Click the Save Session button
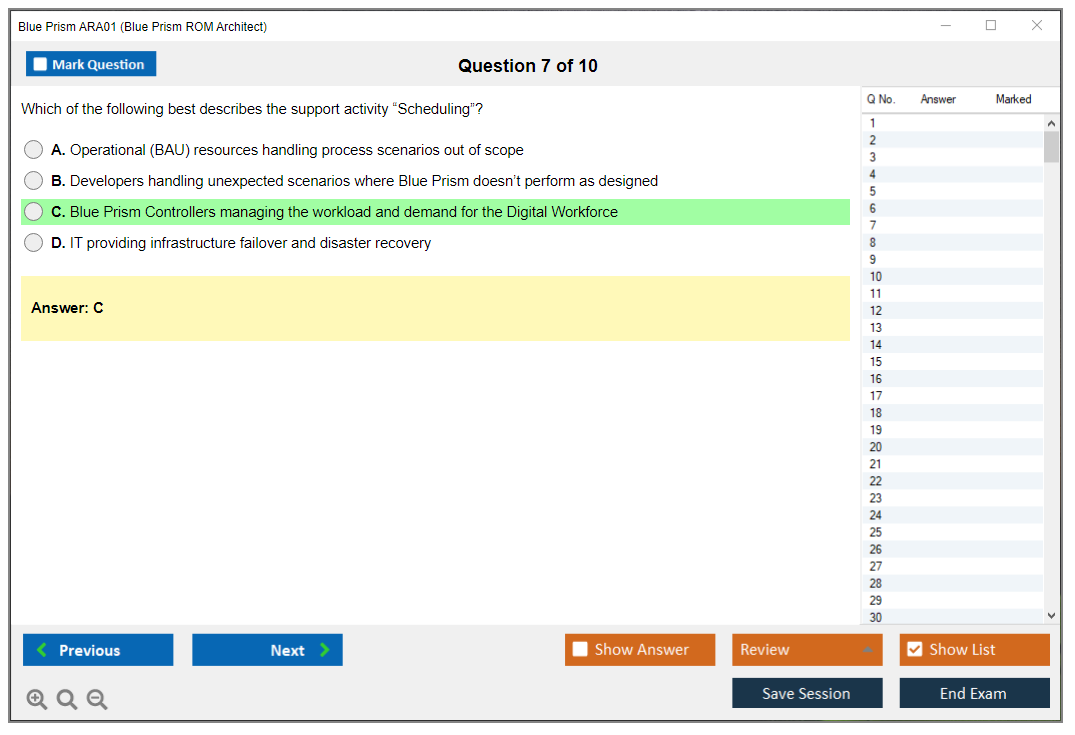This screenshot has height=735, width=1075. pyautogui.click(x=806, y=693)
